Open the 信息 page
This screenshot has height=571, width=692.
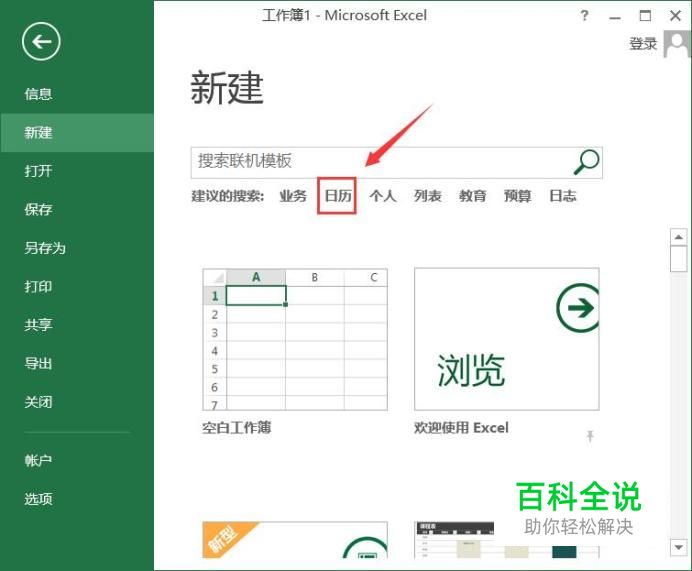coord(38,94)
